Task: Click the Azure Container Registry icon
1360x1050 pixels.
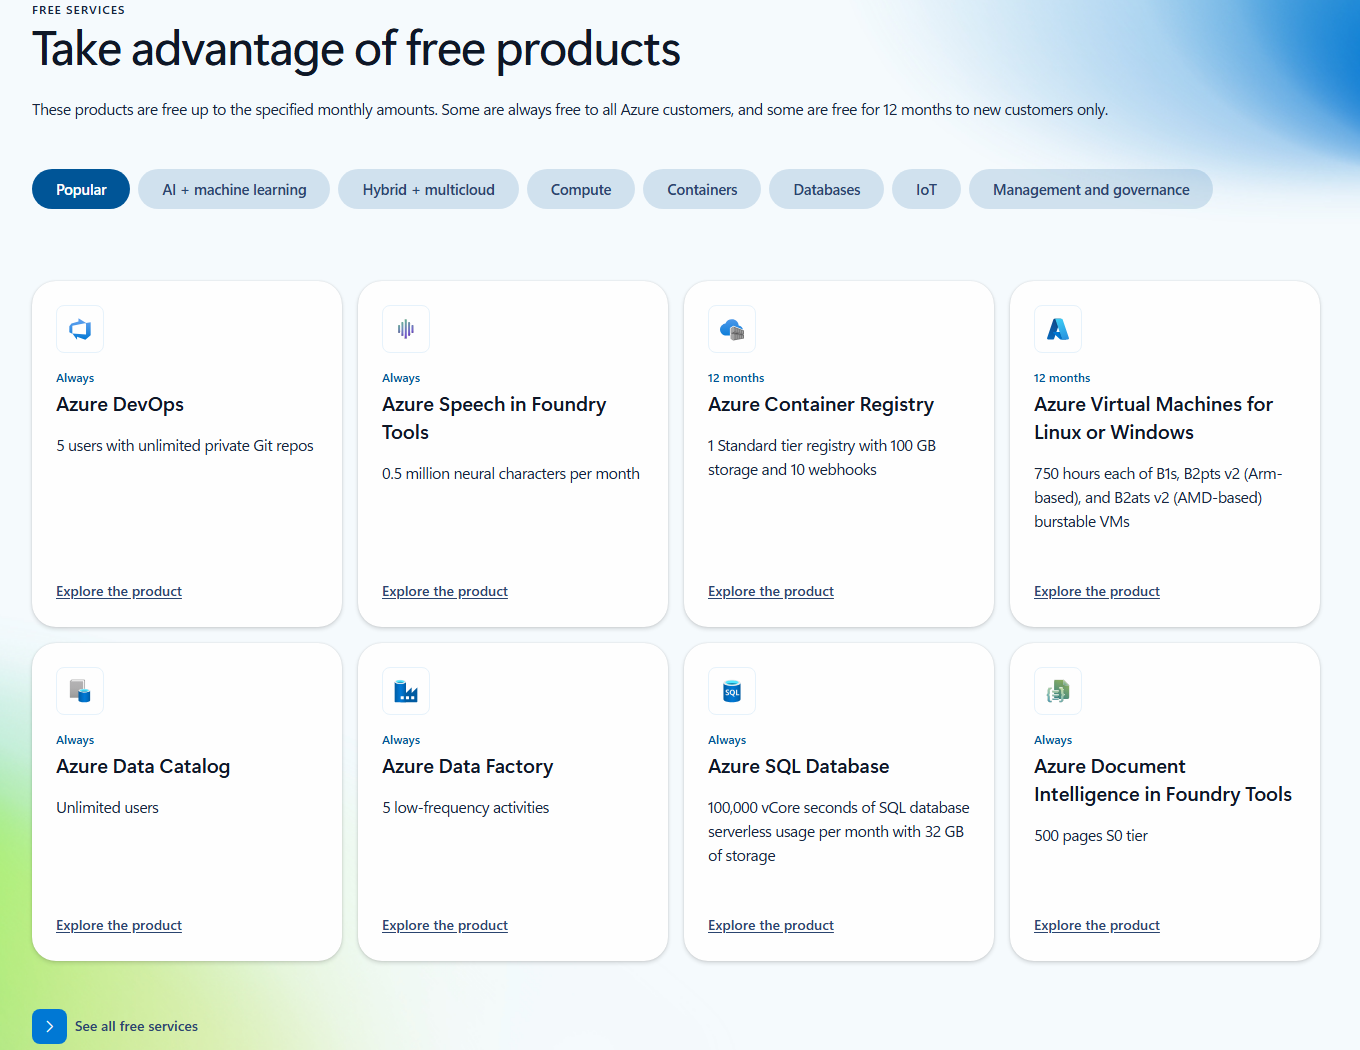Action: [732, 329]
